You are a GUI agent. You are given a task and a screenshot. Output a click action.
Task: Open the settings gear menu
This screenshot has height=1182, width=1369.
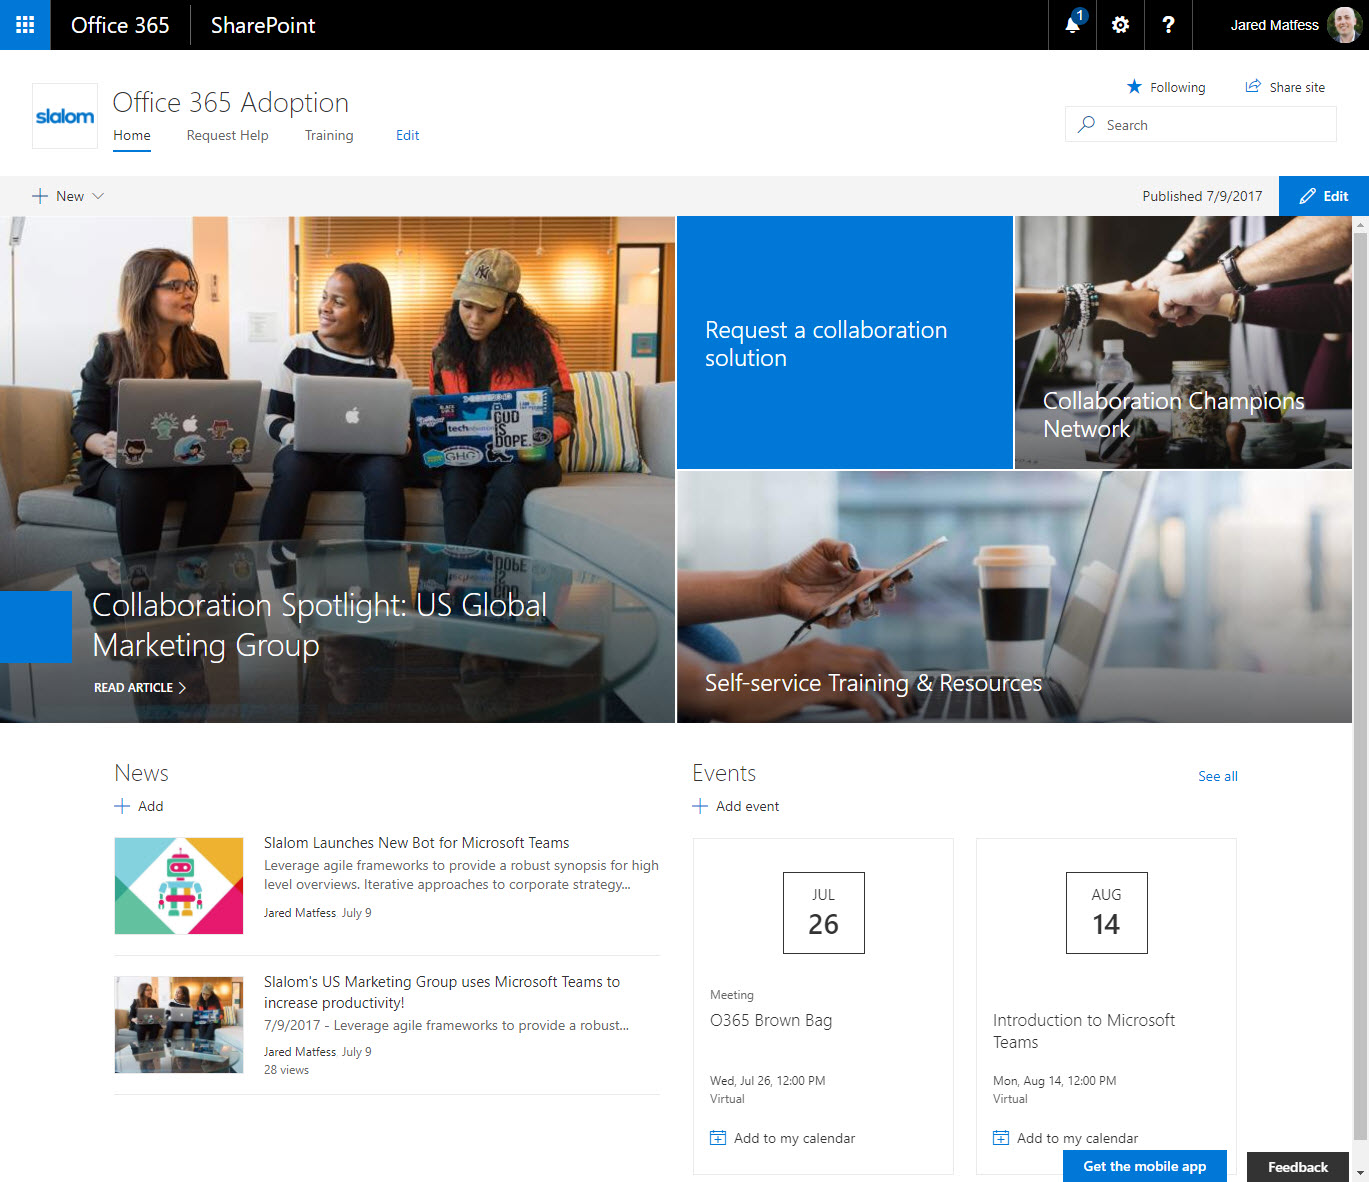coord(1119,24)
